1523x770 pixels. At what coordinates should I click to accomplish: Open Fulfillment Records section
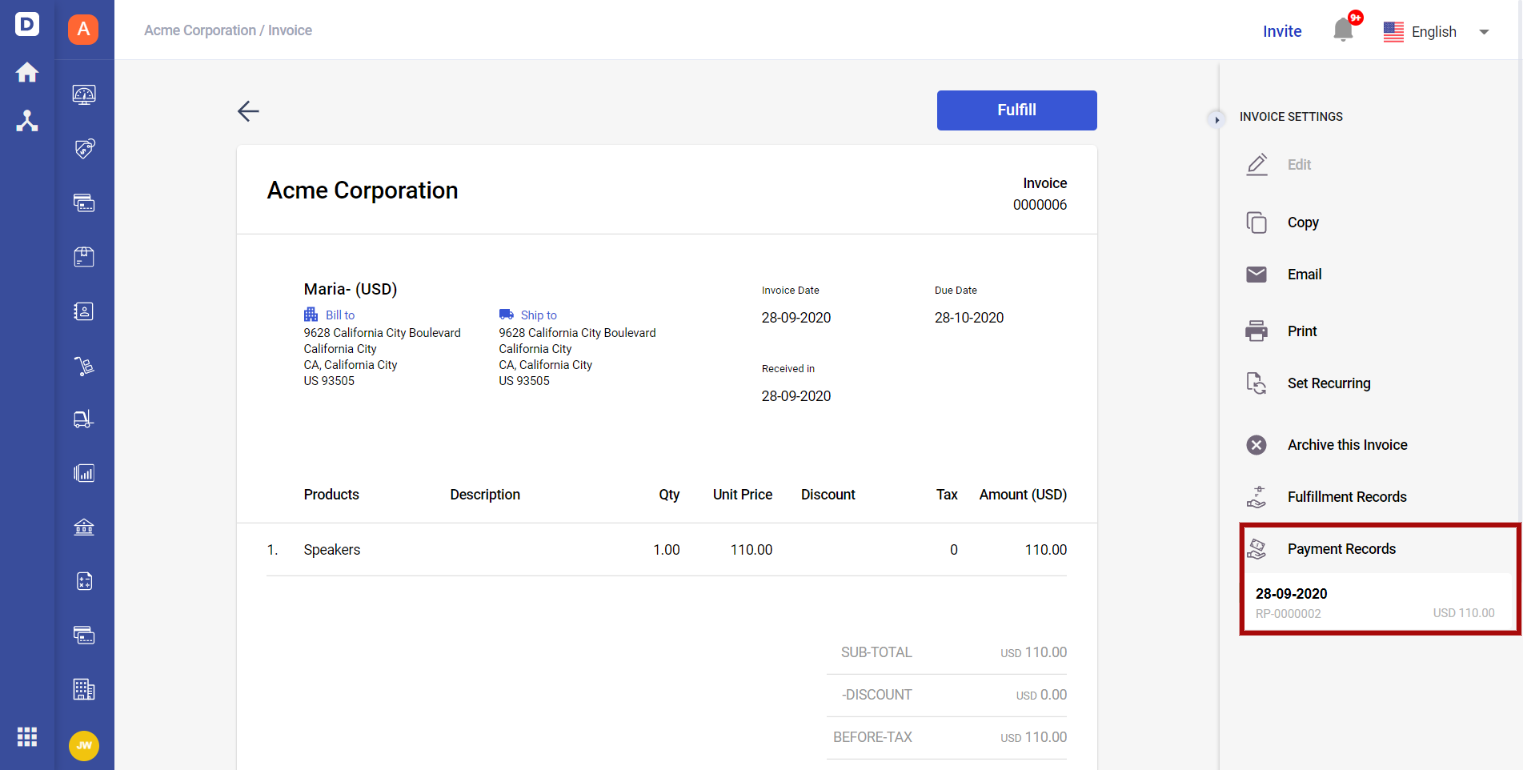pos(1347,497)
